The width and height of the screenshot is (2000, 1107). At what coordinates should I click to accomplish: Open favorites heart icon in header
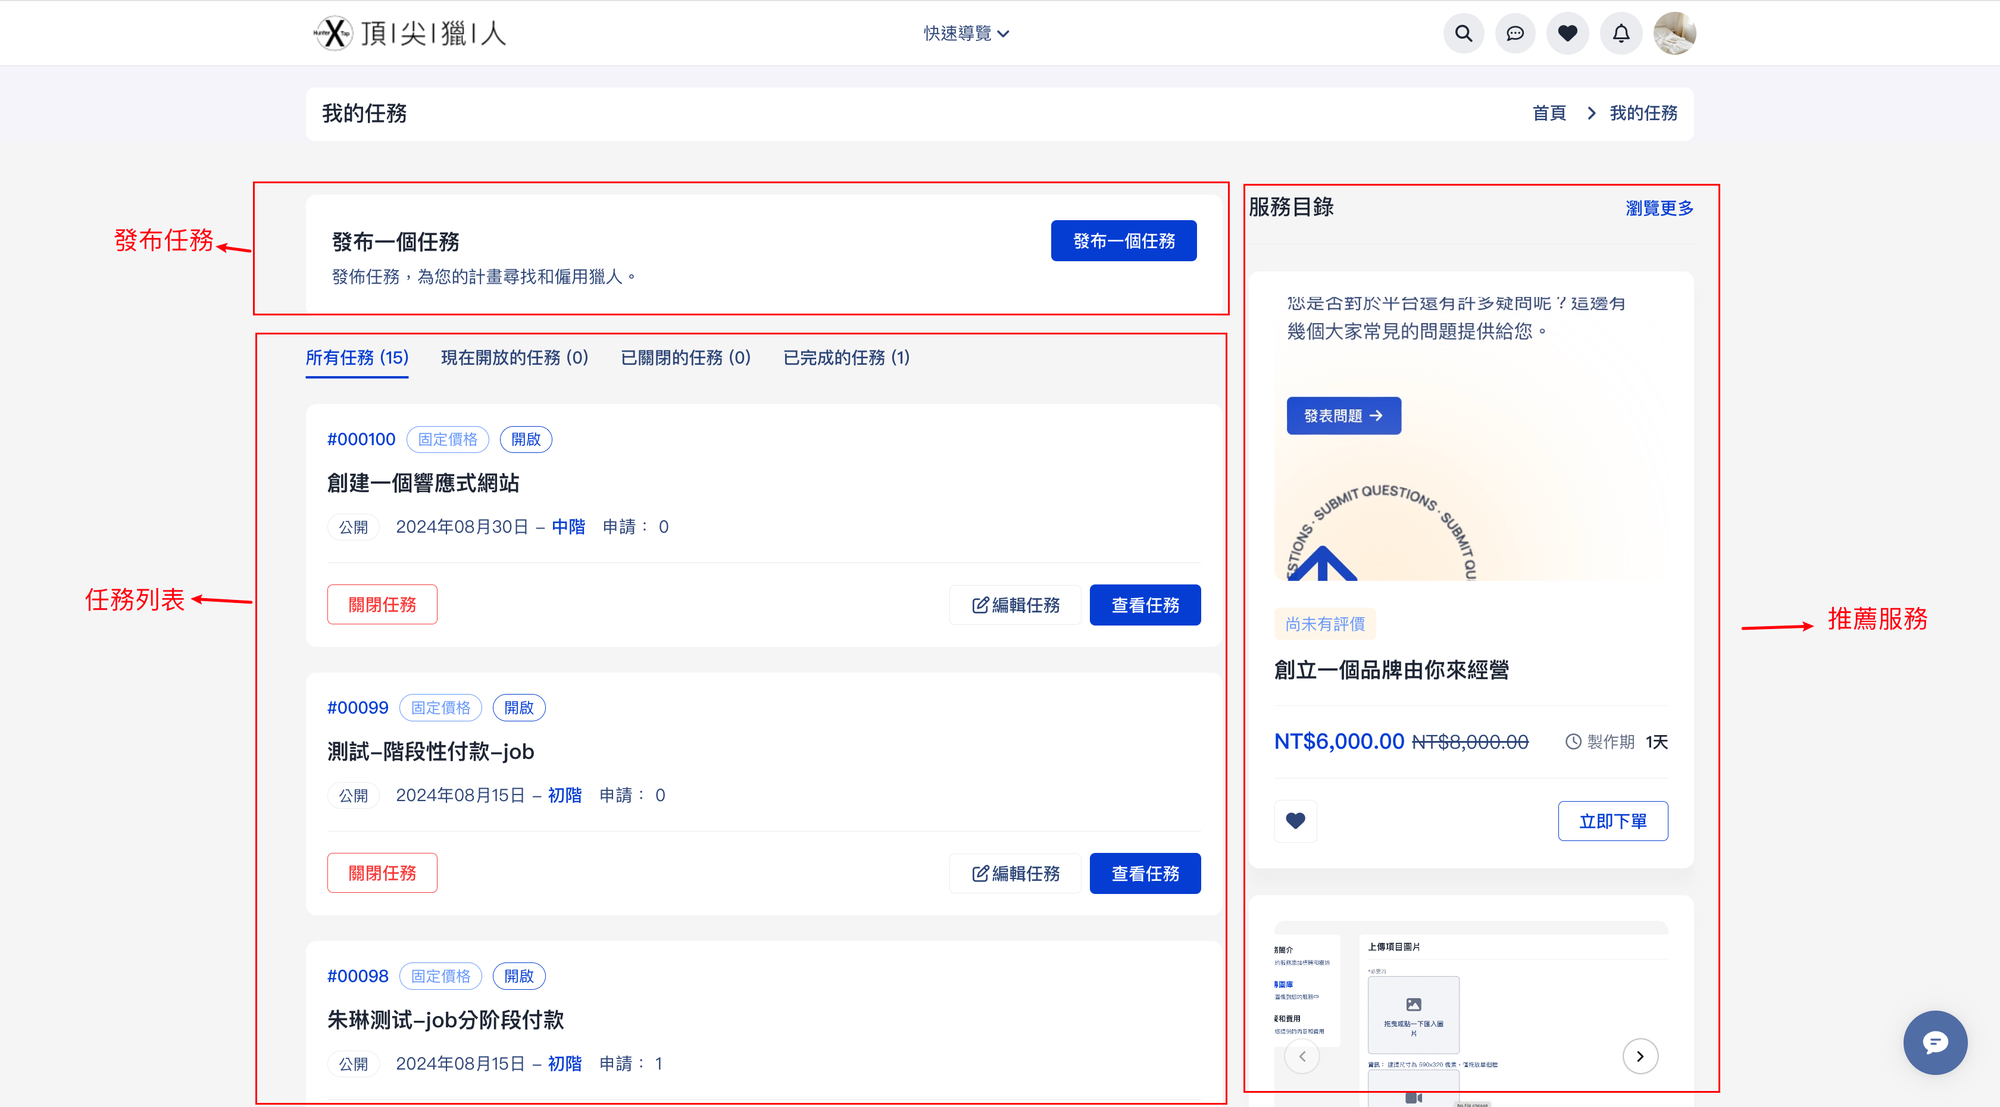pos(1567,33)
